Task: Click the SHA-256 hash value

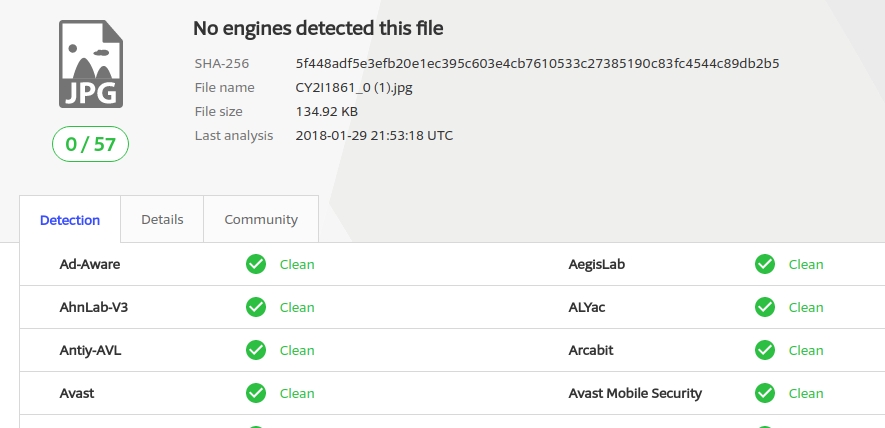Action: pyautogui.click(x=537, y=63)
